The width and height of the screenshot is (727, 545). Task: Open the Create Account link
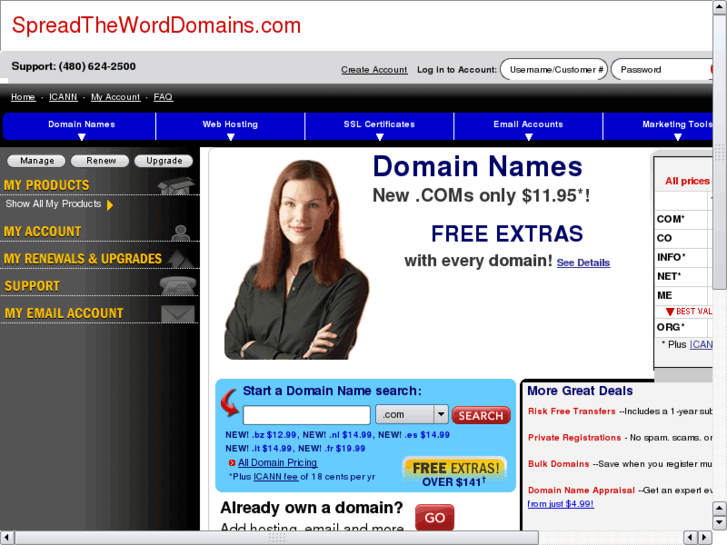[374, 70]
